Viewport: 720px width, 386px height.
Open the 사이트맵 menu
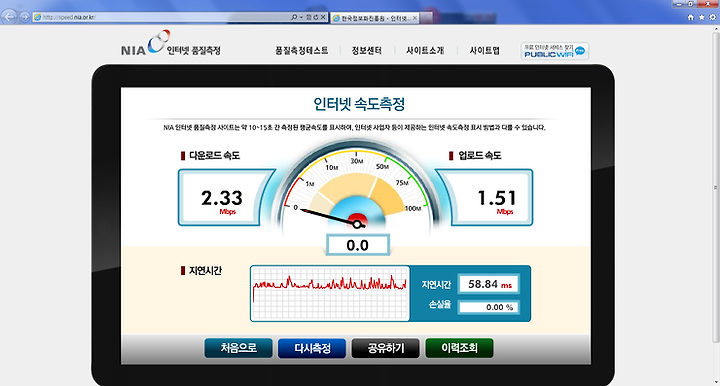(x=484, y=50)
